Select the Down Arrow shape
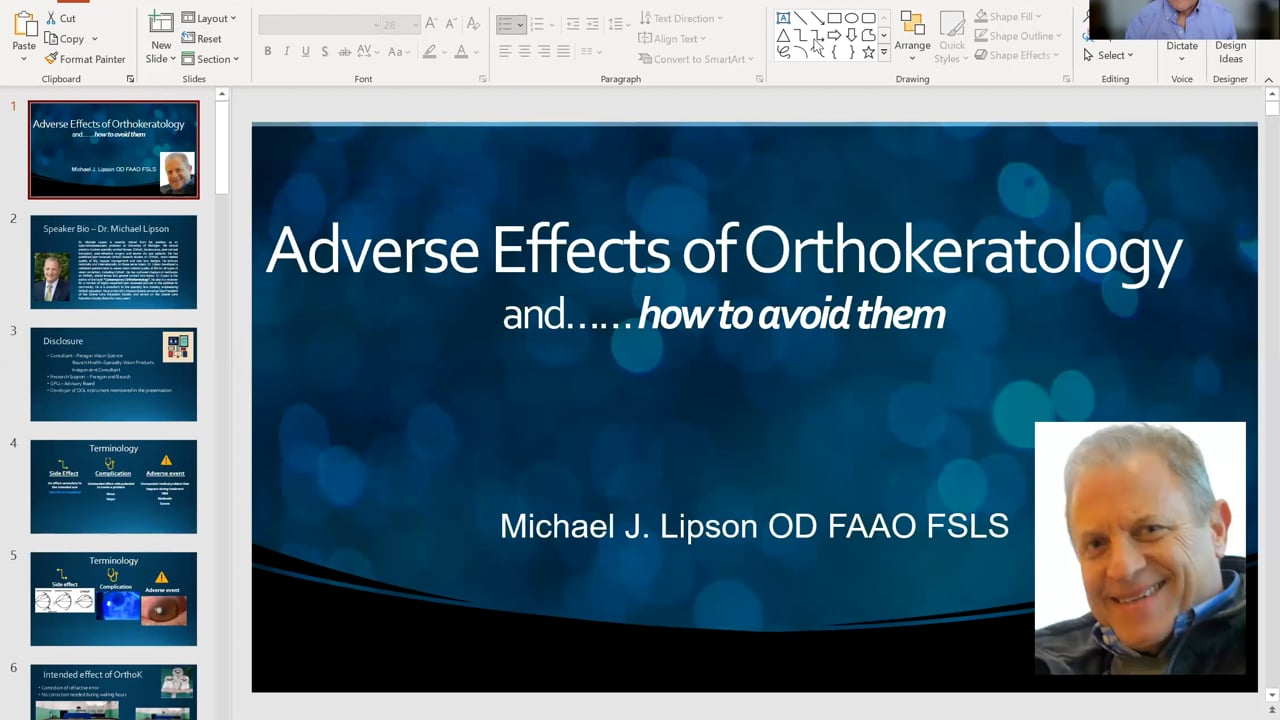The height and width of the screenshot is (720, 1280). 851,35
